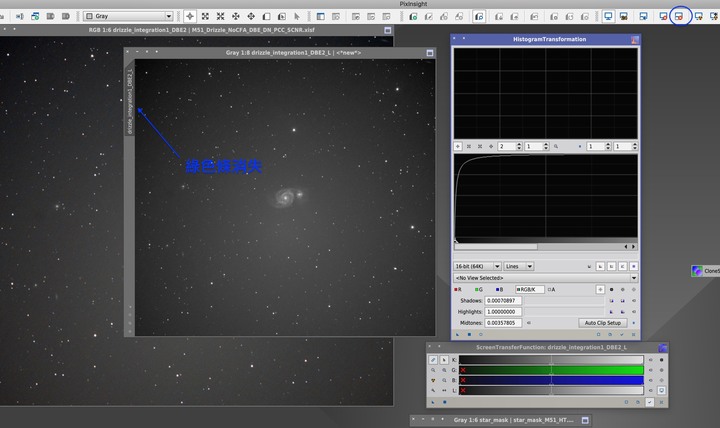Open the <No View Selected> dropdown

pos(546,278)
